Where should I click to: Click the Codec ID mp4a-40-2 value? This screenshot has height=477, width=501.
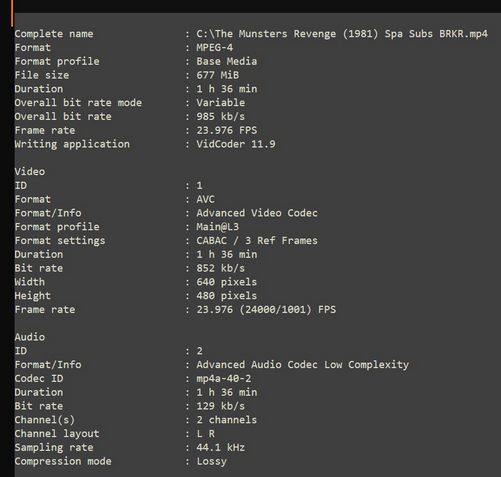click(x=224, y=378)
